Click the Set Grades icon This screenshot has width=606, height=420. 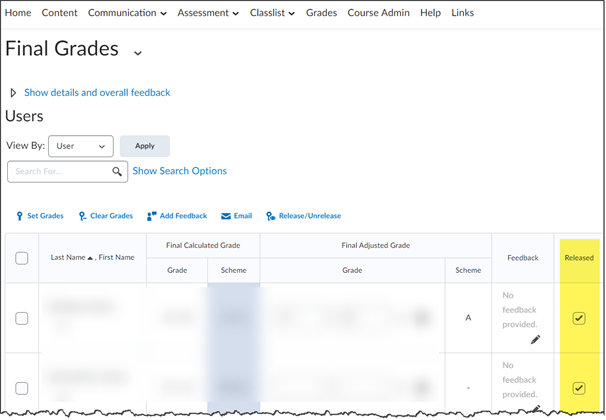click(19, 216)
